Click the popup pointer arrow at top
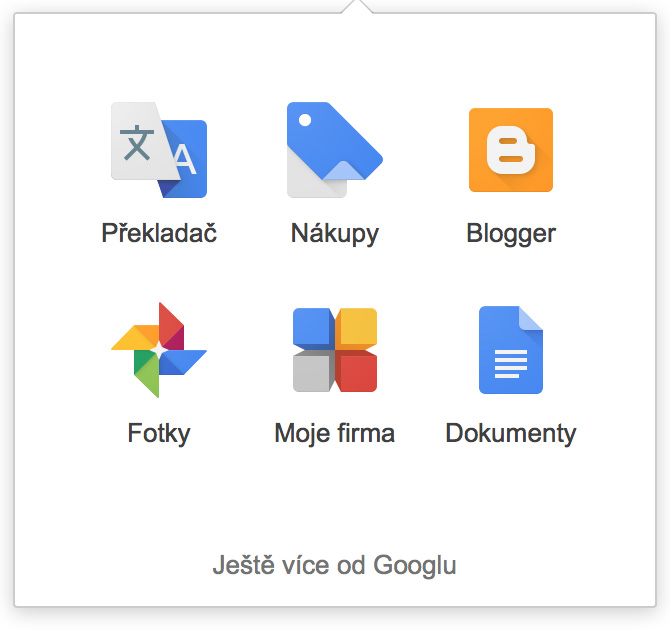Image resolution: width=670 pixels, height=630 pixels. (355, 7)
